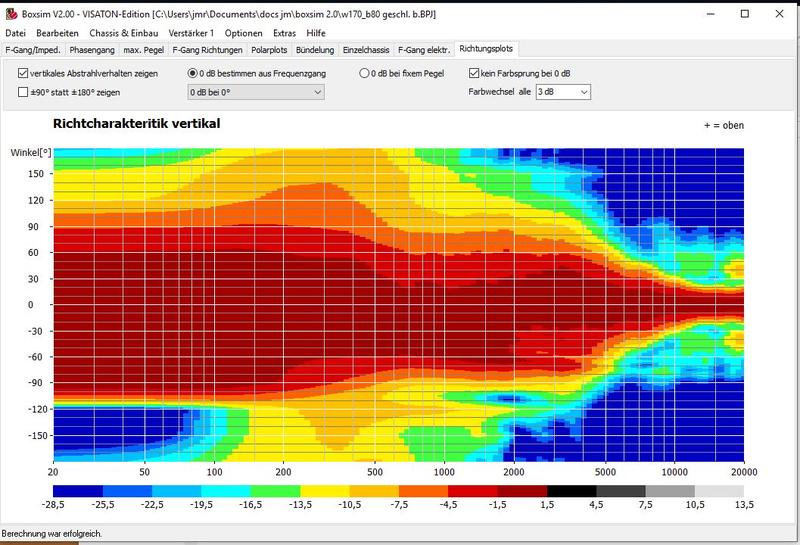The width and height of the screenshot is (800, 545).
Task: Click the 'Richtcharakteritik vertikal' plot title
Action: 135,124
